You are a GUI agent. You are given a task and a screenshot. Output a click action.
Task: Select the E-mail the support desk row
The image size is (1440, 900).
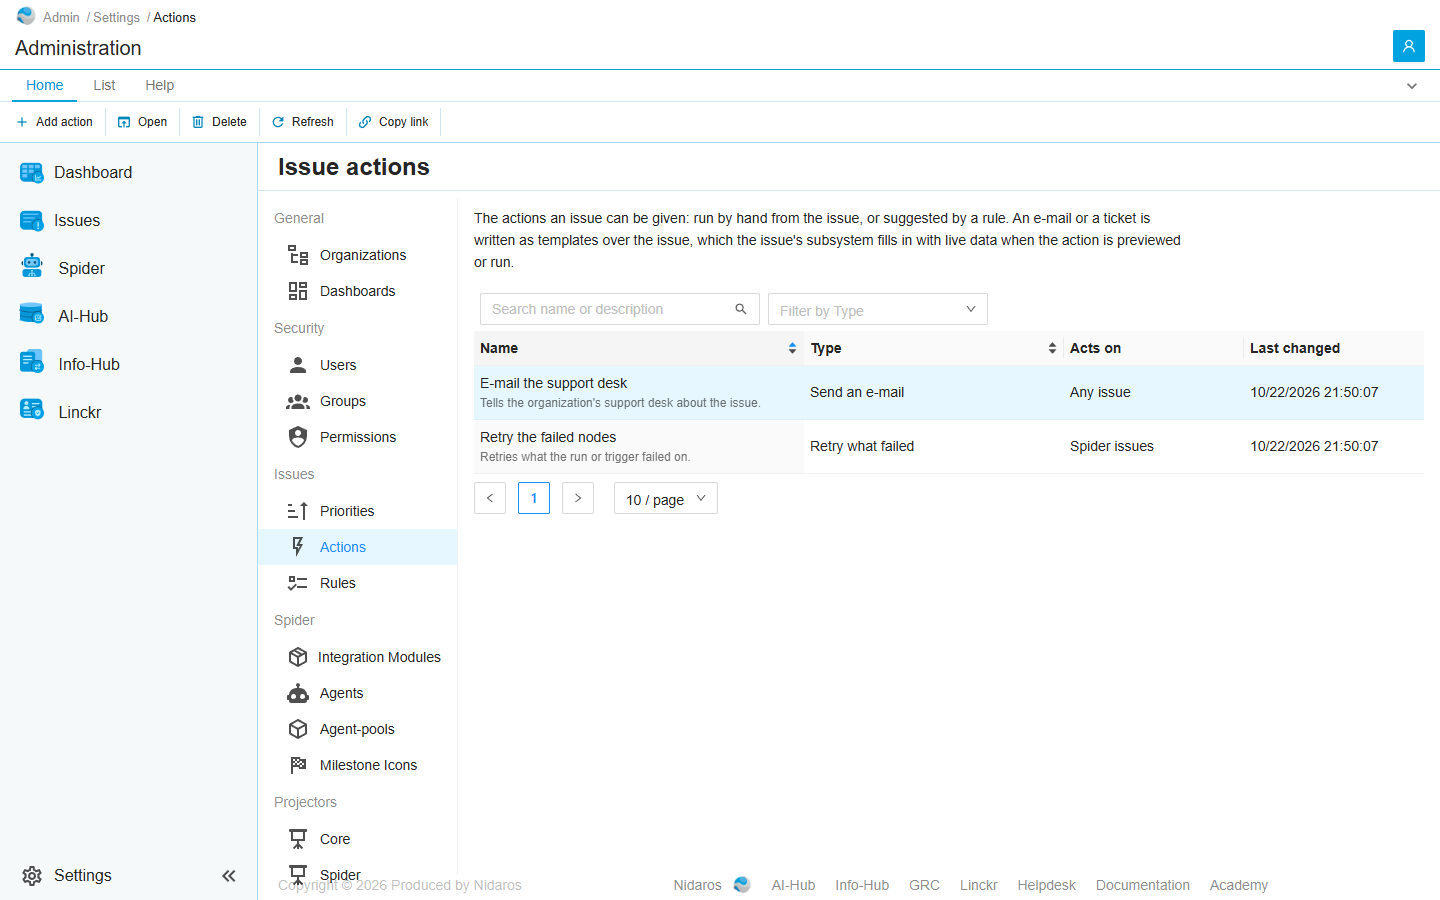949,392
